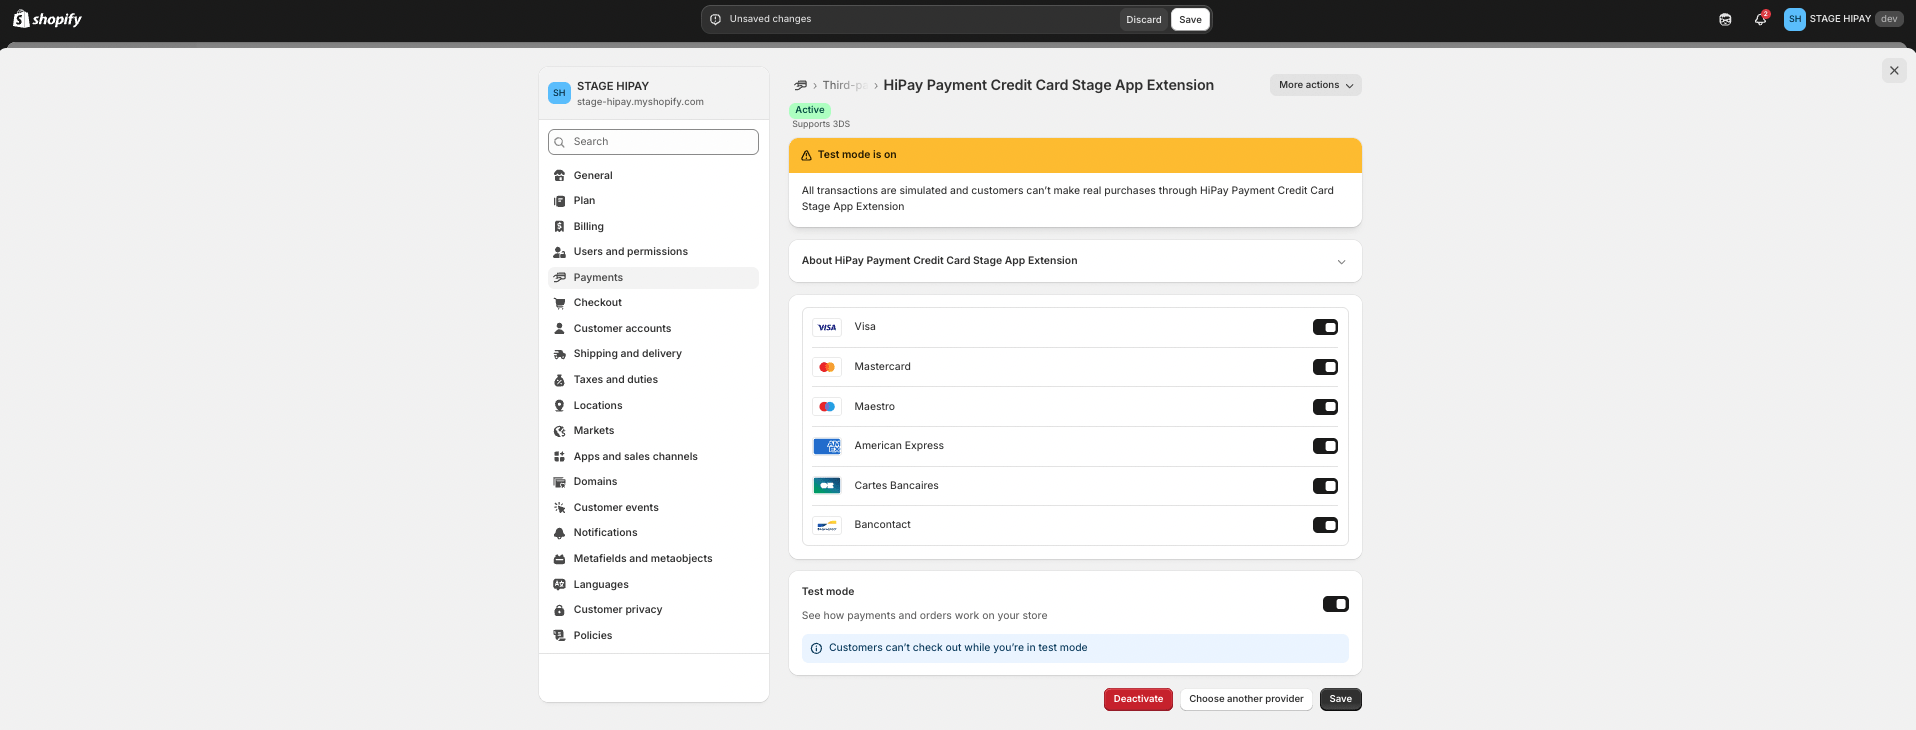
Task: Open the Sidekick assistant icon in top bar
Action: [x=1725, y=19]
